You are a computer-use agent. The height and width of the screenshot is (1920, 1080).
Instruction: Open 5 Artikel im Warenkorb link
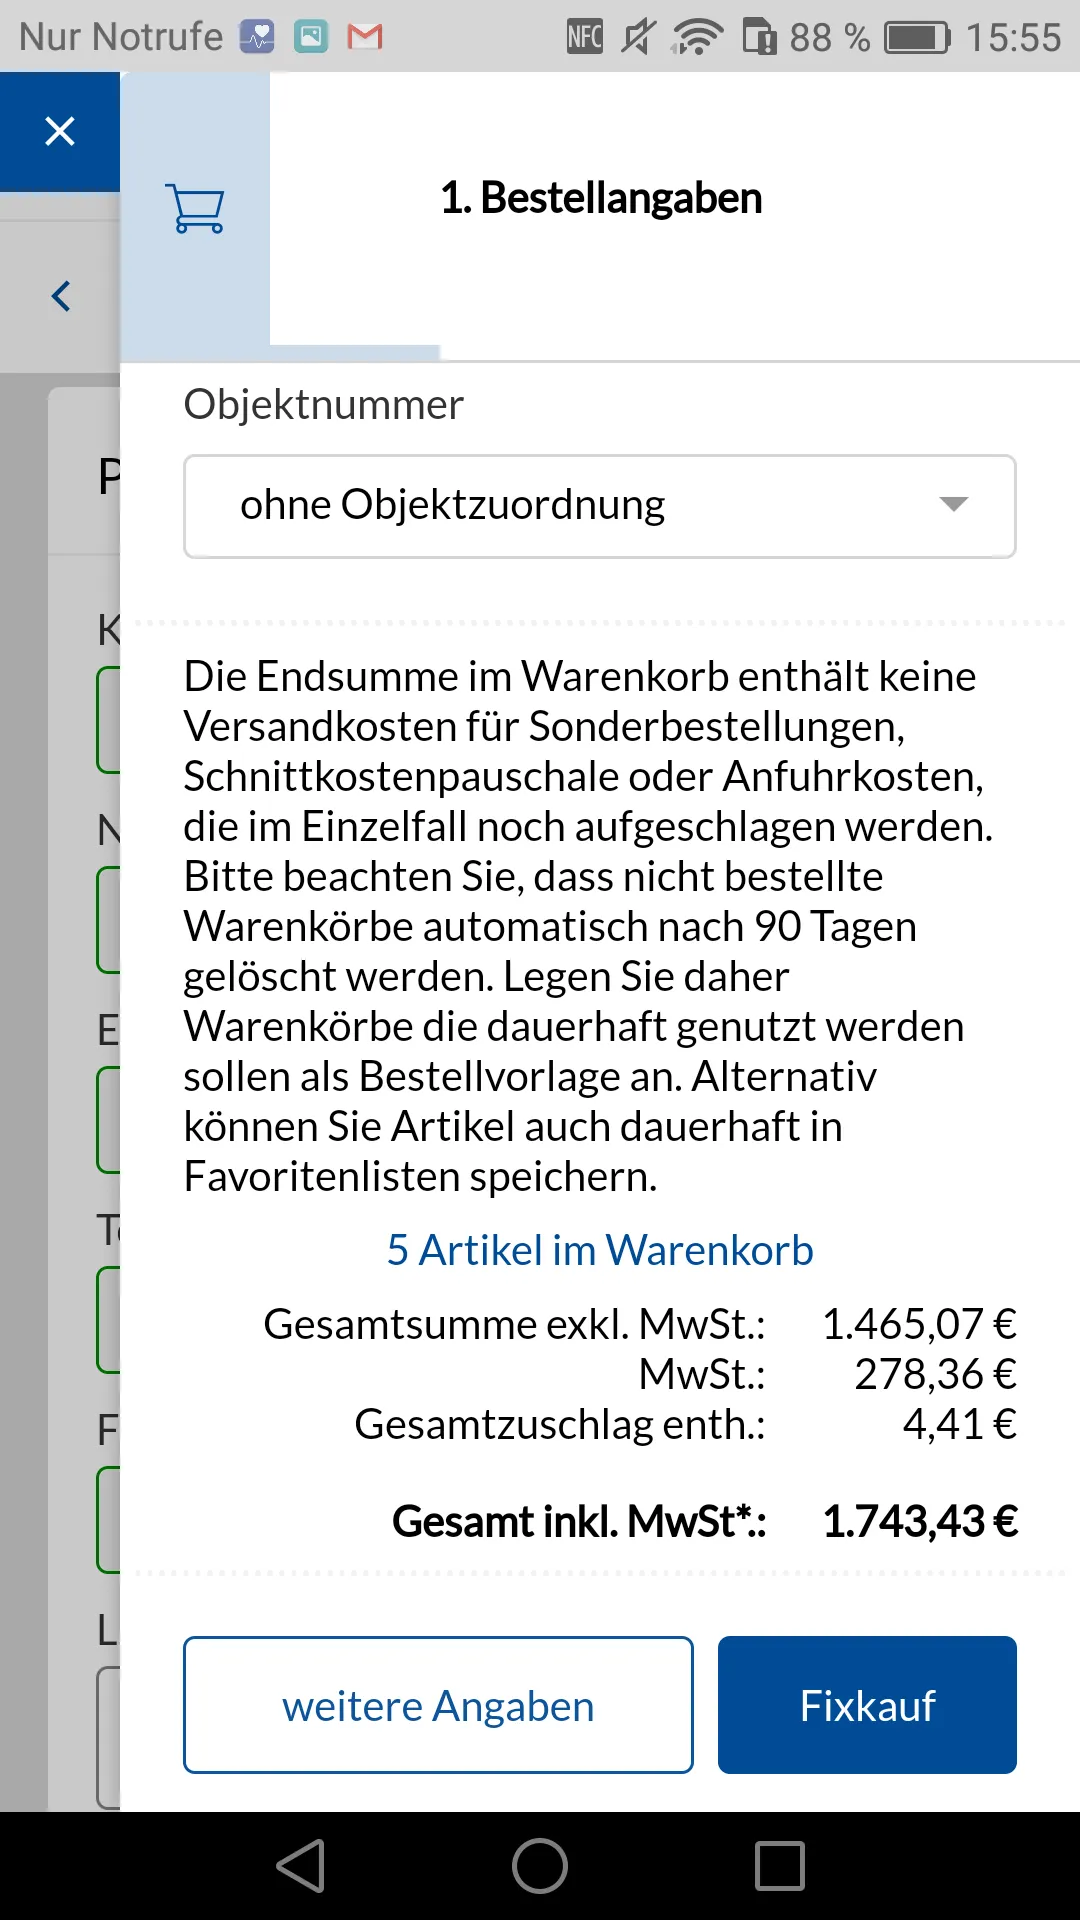coord(600,1250)
